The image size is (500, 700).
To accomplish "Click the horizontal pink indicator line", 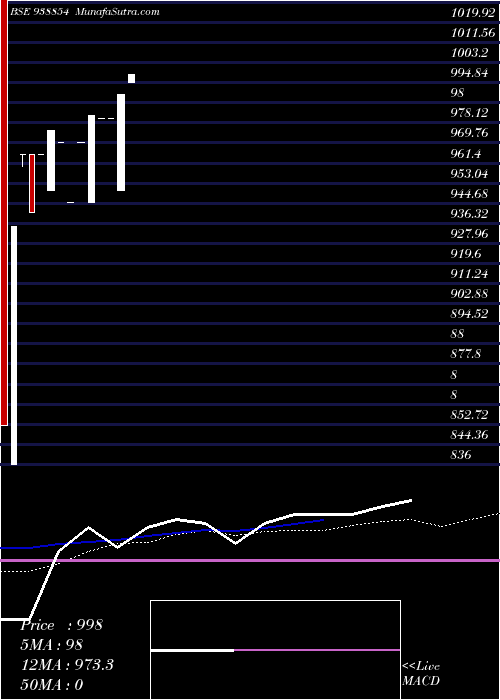I will [250, 560].
